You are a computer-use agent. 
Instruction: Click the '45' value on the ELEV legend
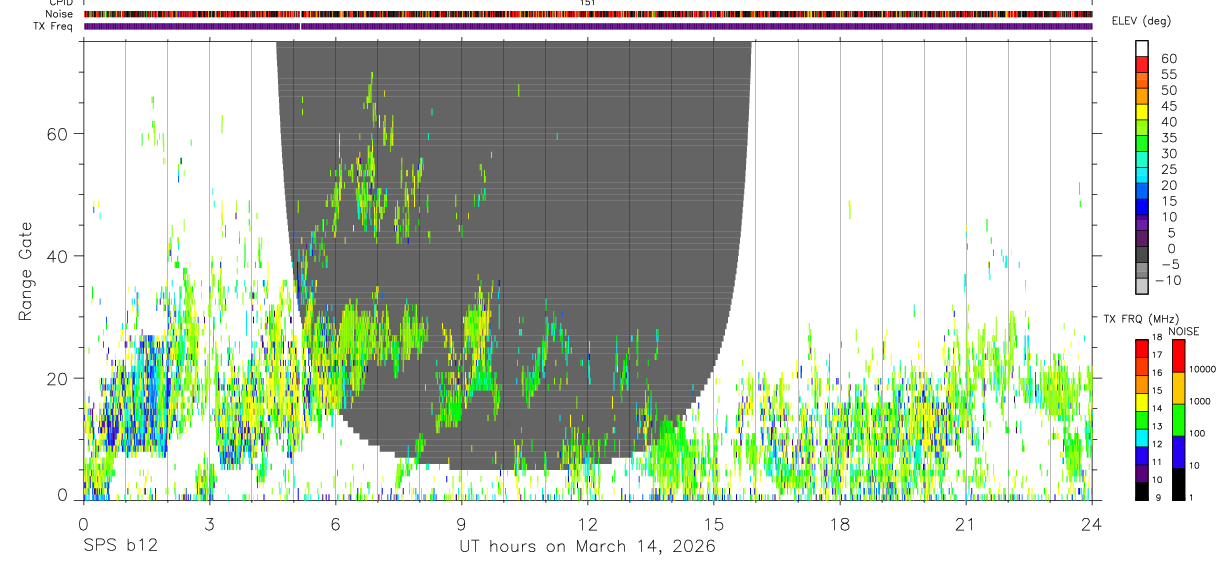tap(1169, 106)
